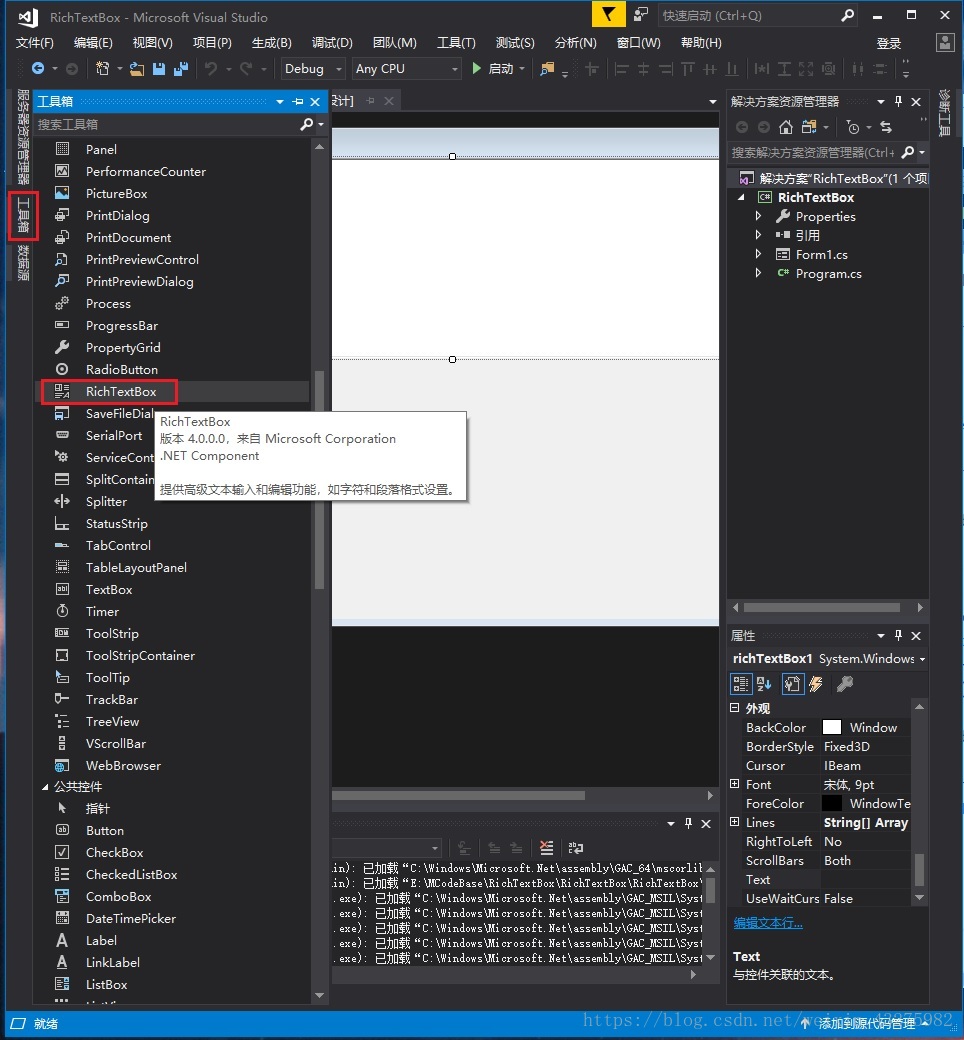Viewport: 964px width, 1040px height.
Task: Click the feedback icon beside the notifications flag
Action: click(x=641, y=15)
